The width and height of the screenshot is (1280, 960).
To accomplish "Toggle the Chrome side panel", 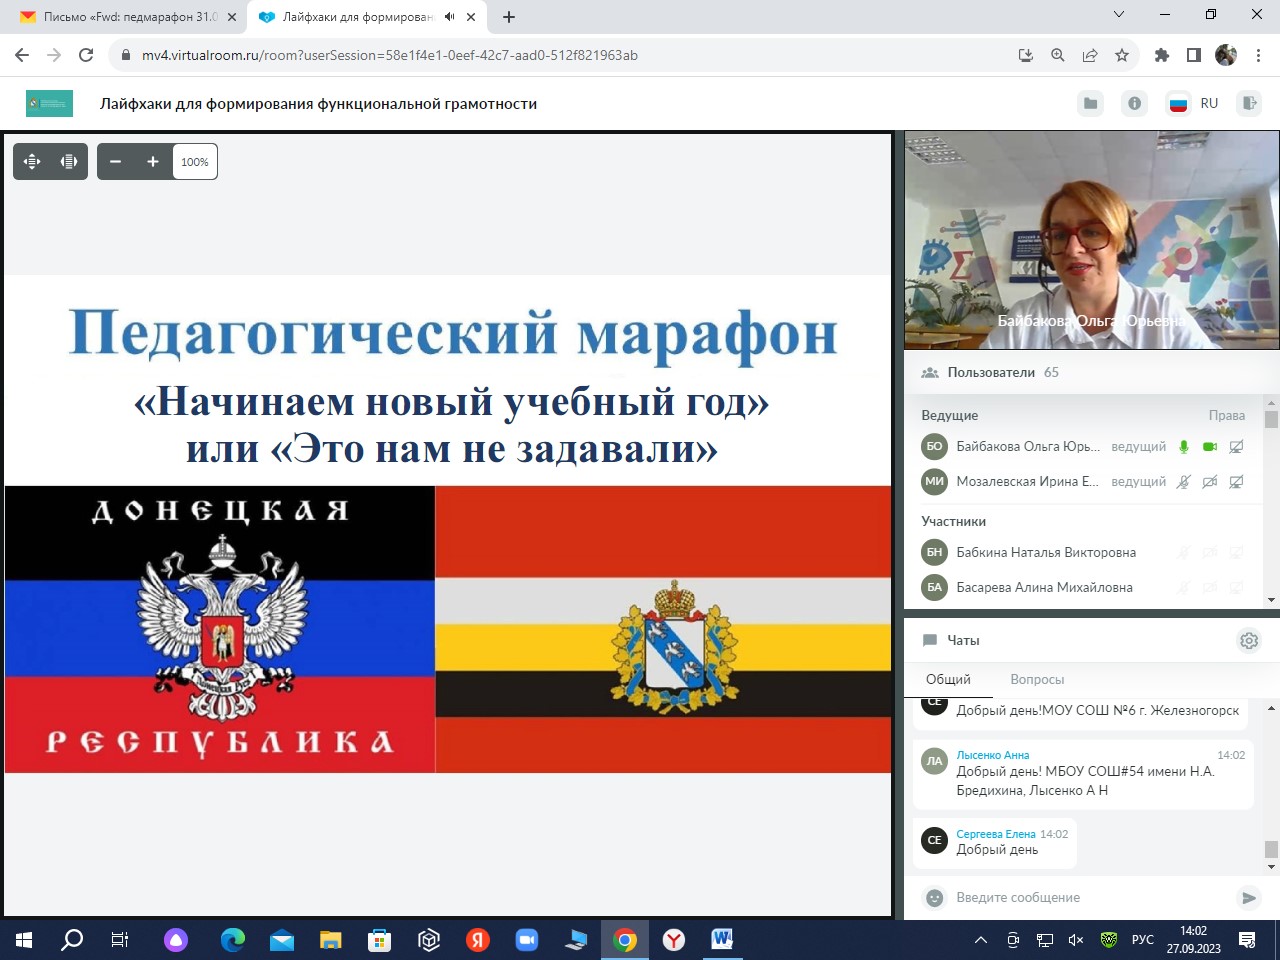I will click(x=1194, y=55).
